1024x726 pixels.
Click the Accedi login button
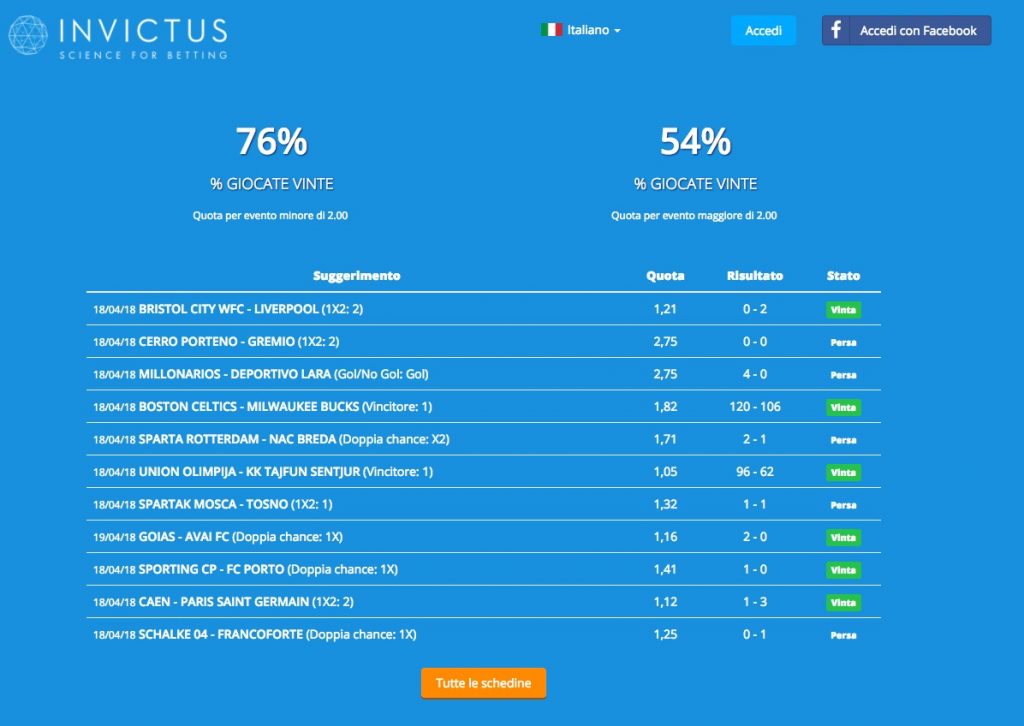pos(763,31)
